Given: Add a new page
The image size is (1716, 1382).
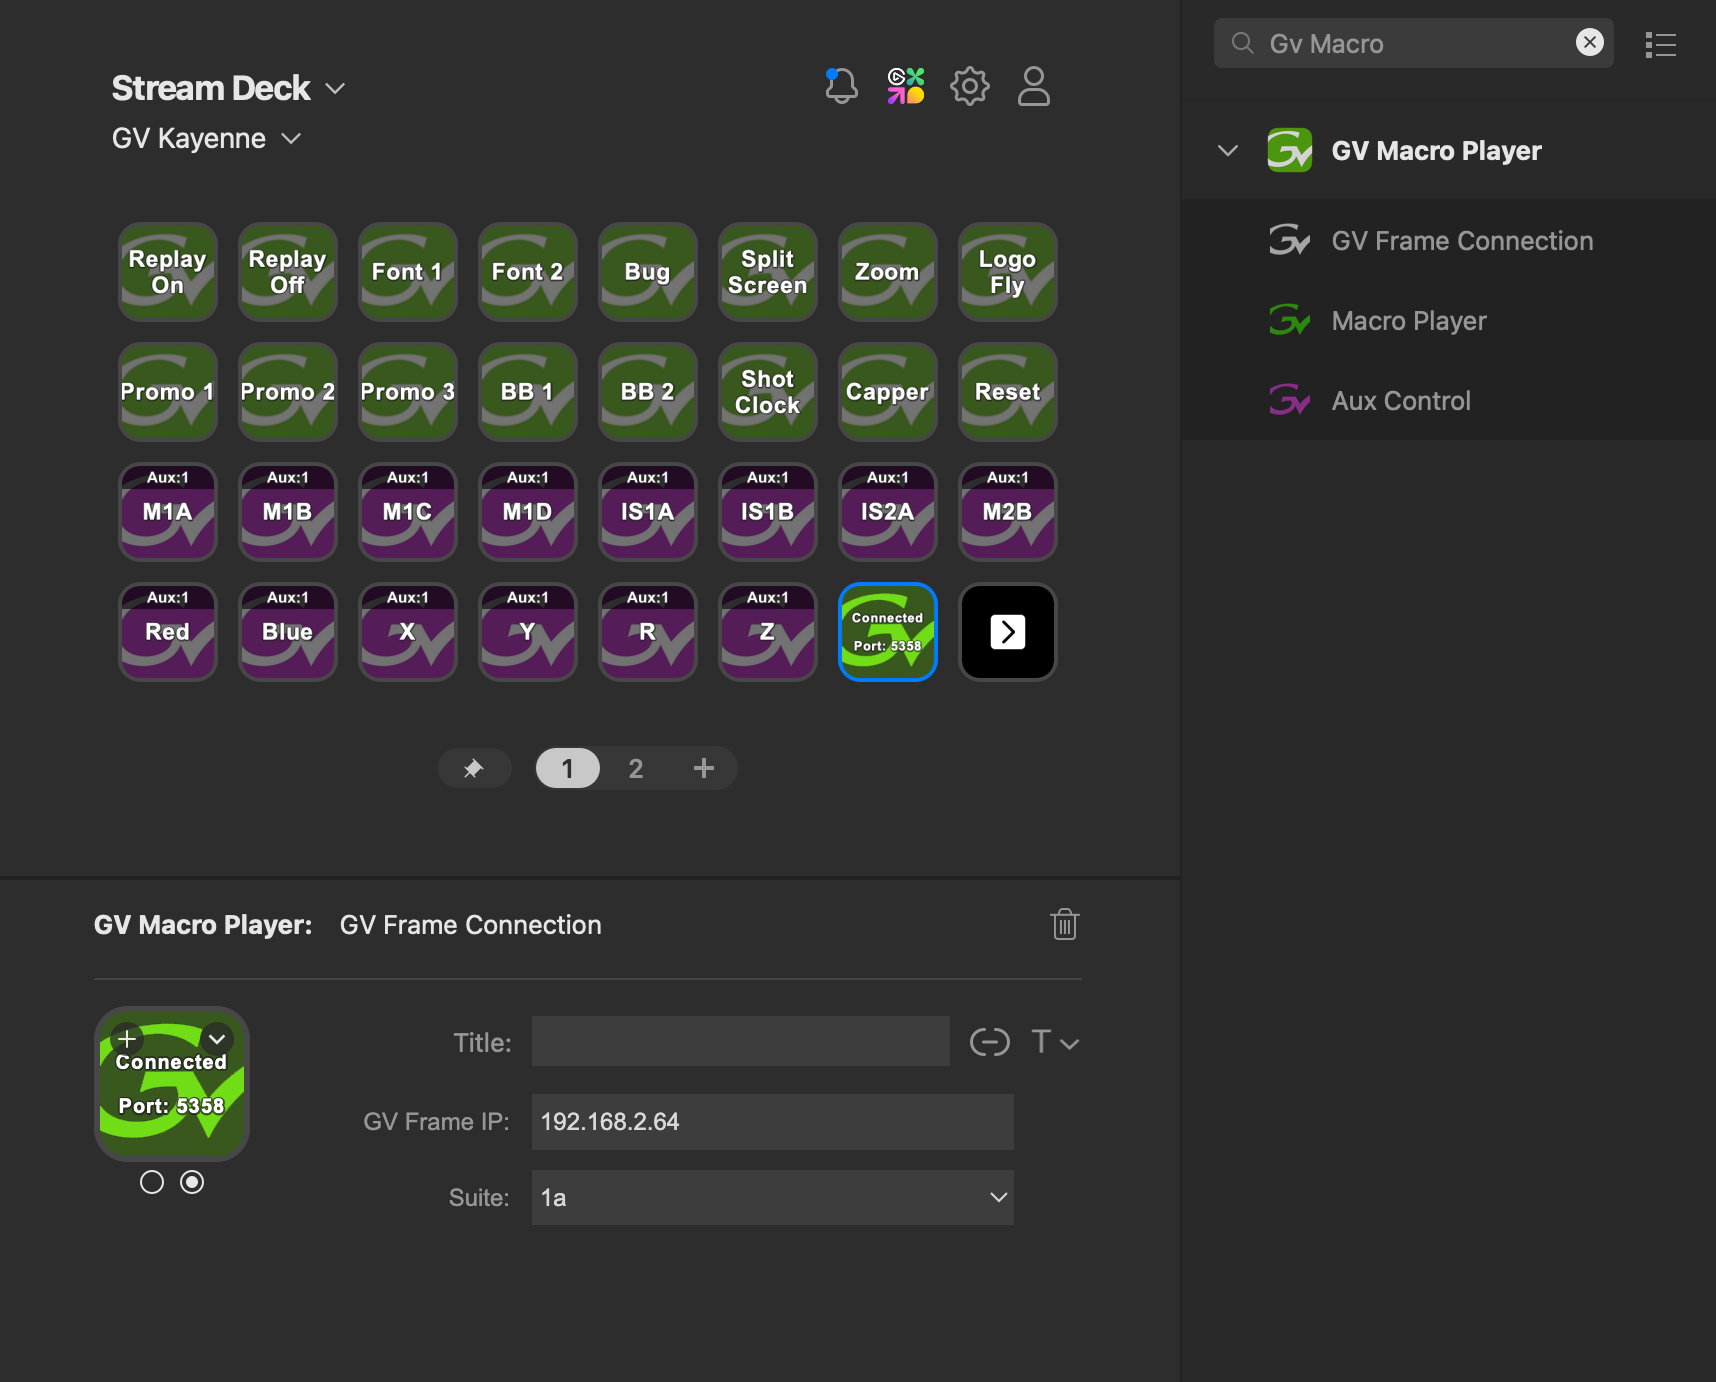Looking at the screenshot, I should point(704,768).
